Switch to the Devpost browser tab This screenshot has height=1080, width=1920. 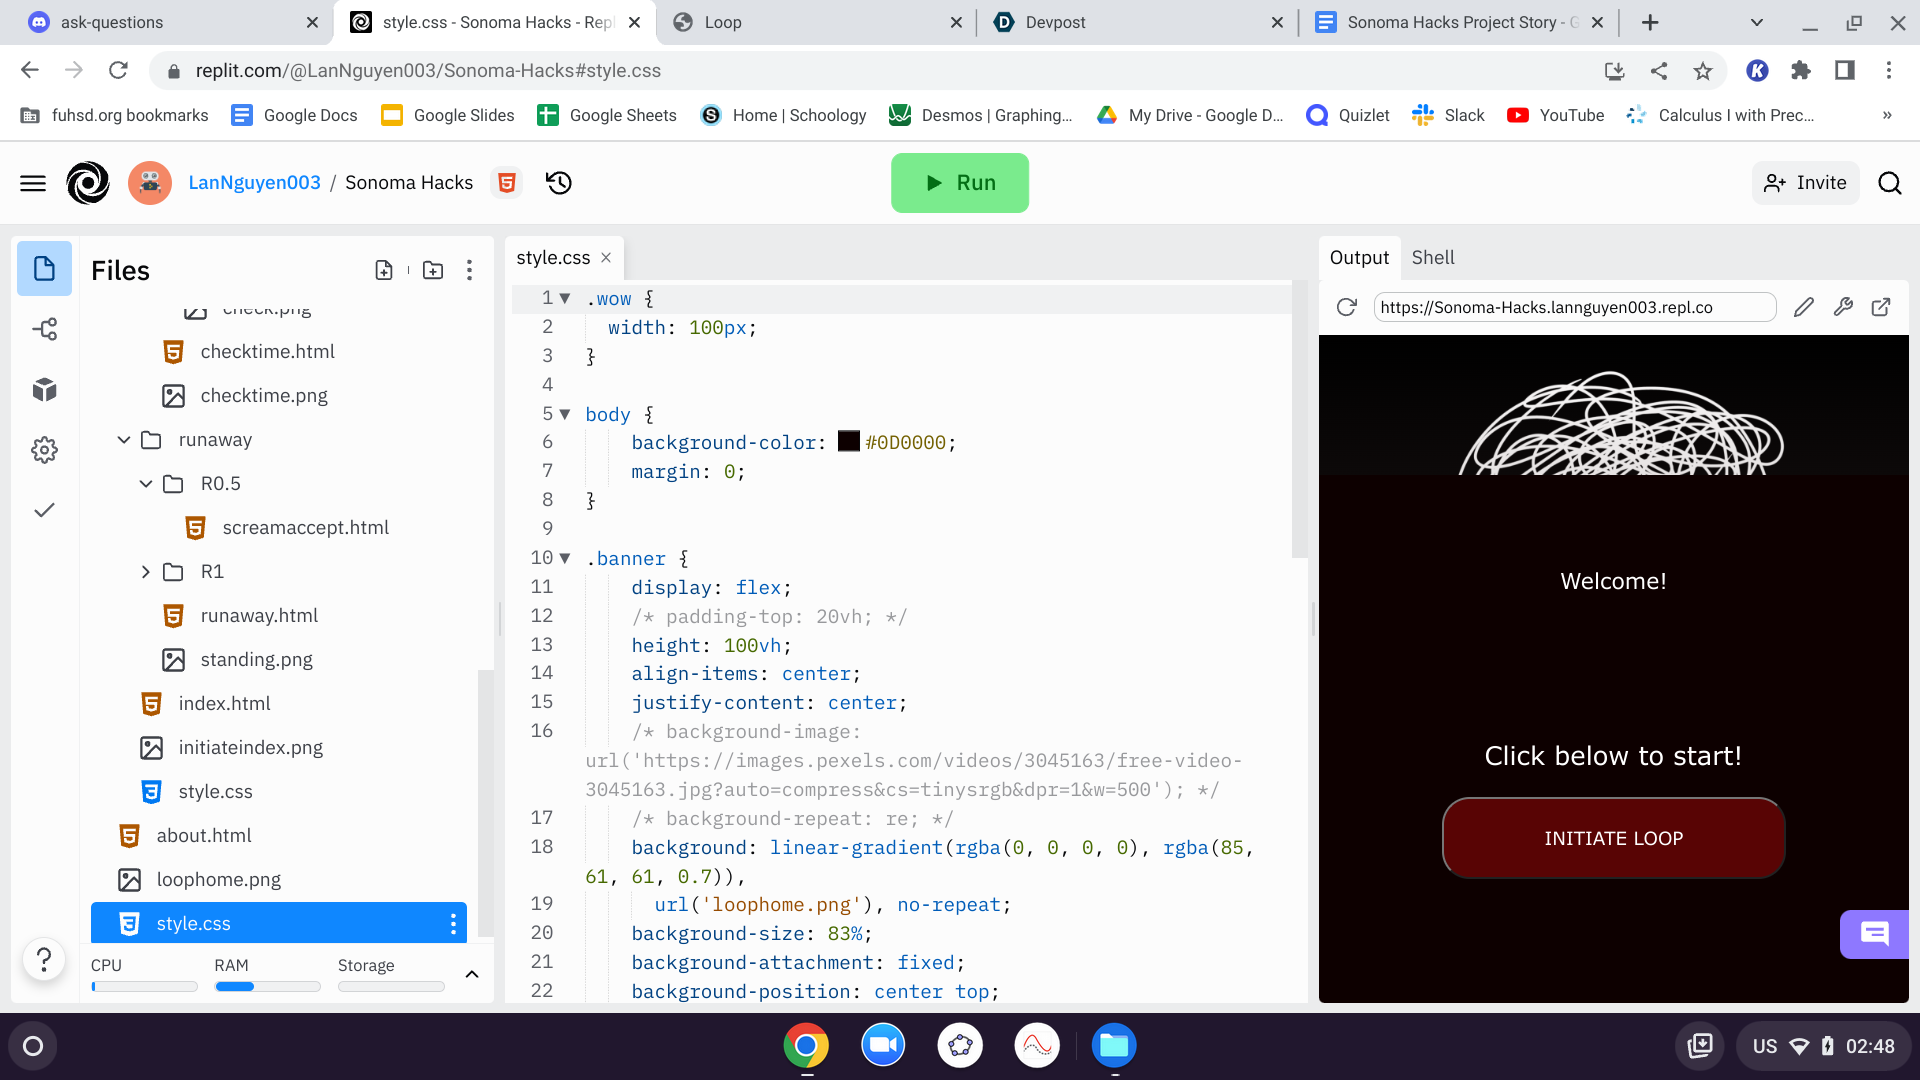[x=1055, y=22]
